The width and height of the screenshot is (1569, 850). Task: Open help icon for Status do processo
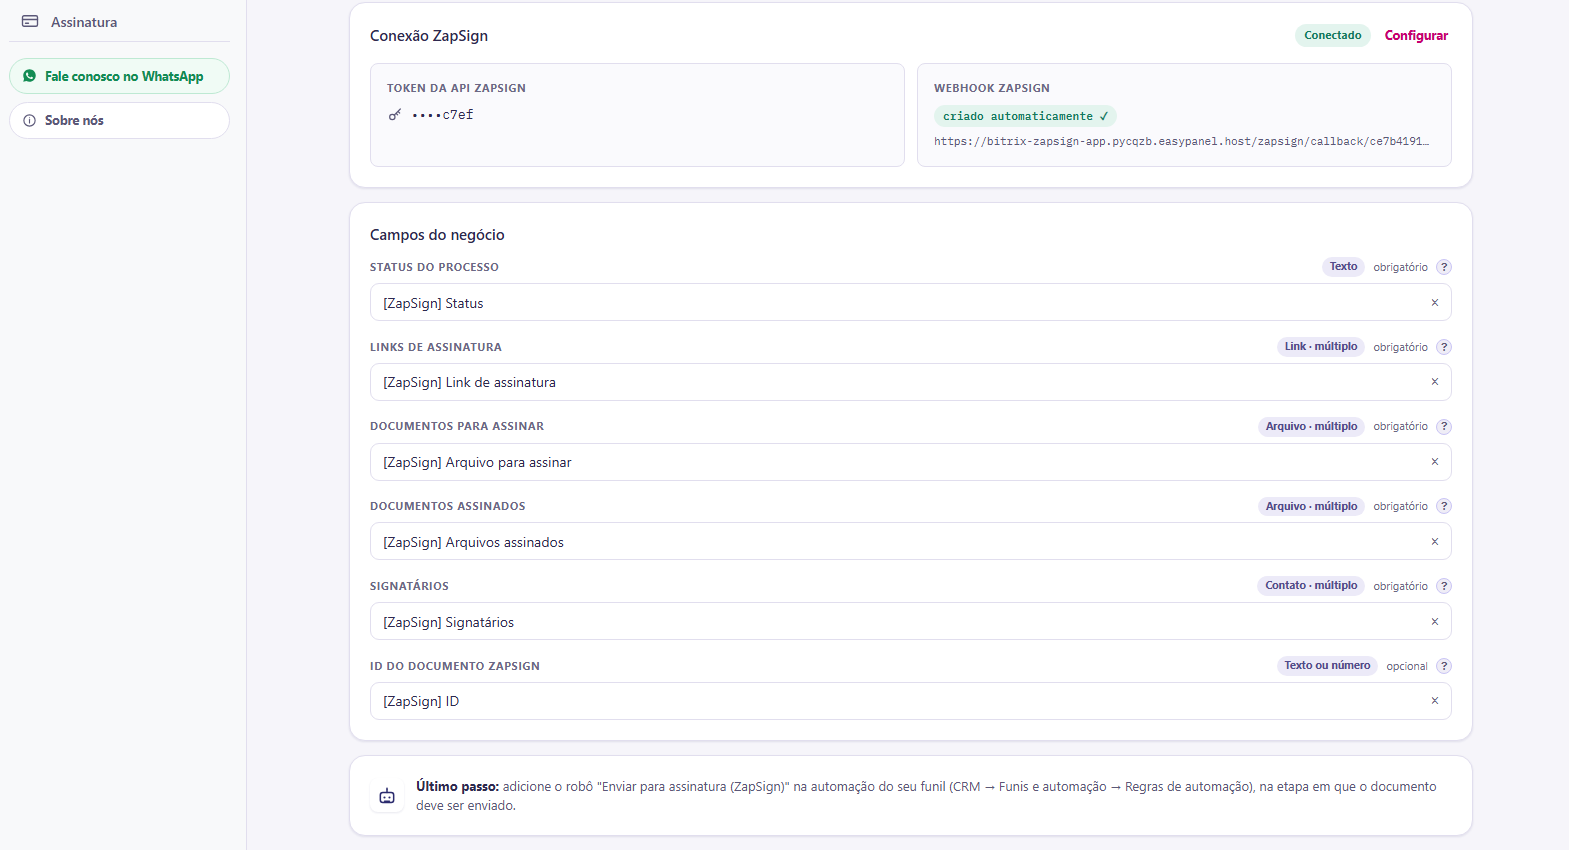(x=1443, y=267)
